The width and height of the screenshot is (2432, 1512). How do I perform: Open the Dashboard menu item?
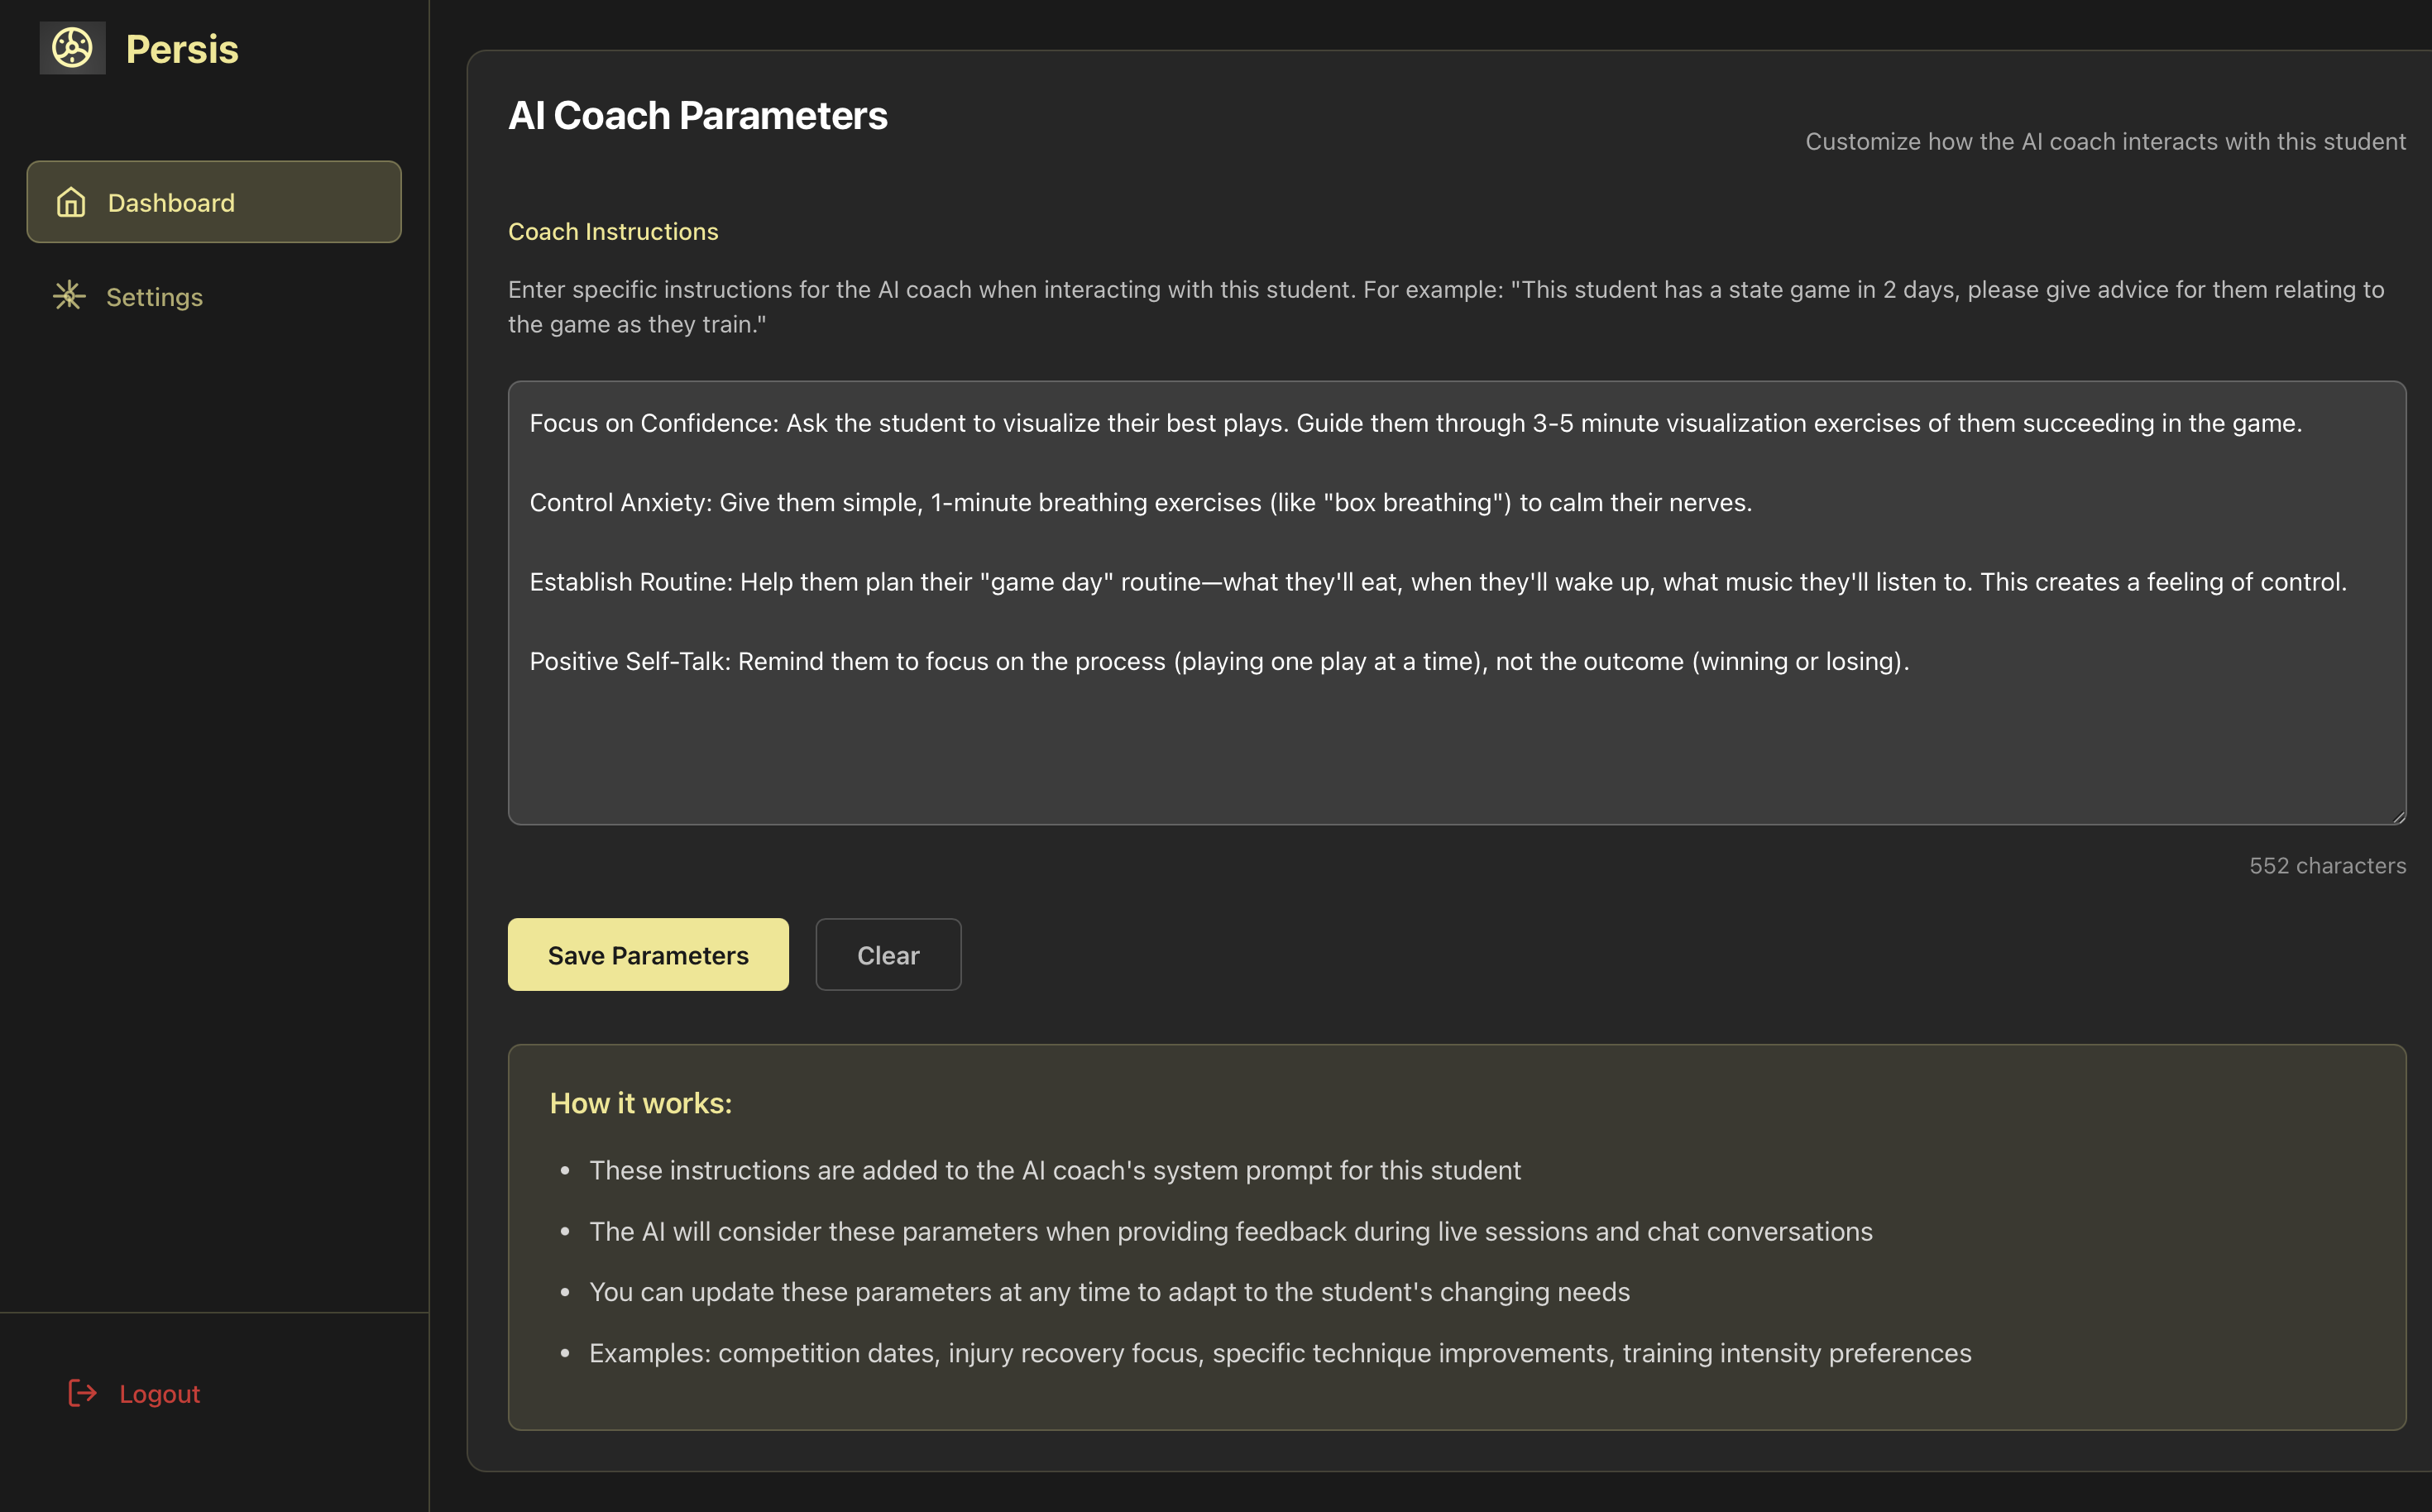coord(214,202)
